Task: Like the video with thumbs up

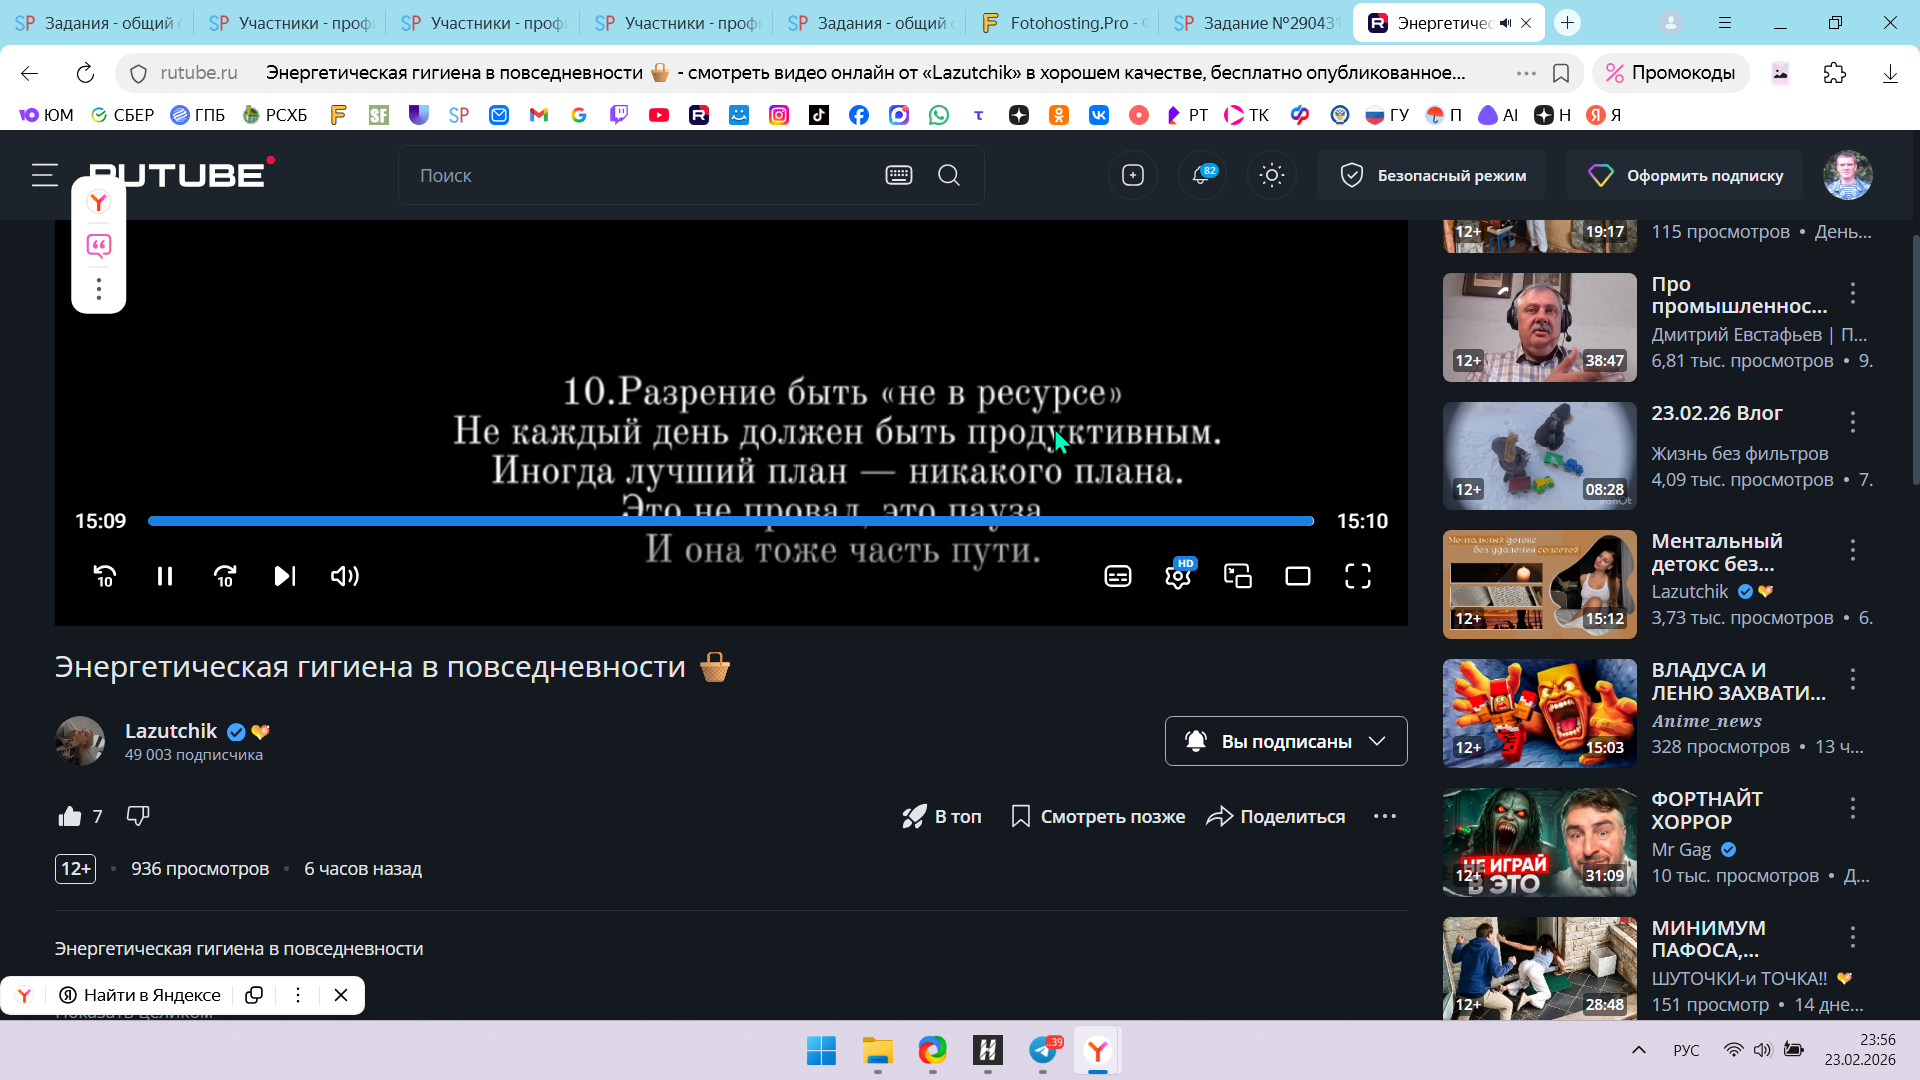Action: (x=70, y=816)
